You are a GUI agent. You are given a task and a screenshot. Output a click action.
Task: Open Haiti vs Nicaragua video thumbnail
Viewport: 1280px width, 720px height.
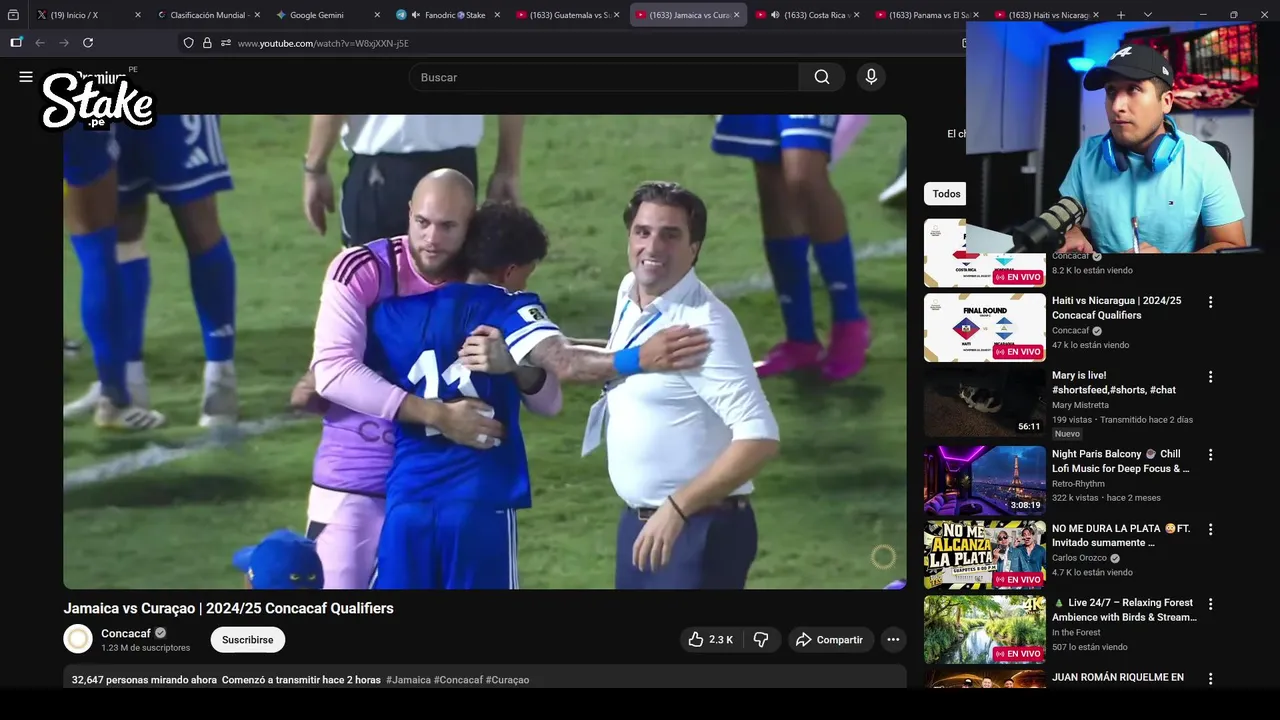tap(985, 327)
